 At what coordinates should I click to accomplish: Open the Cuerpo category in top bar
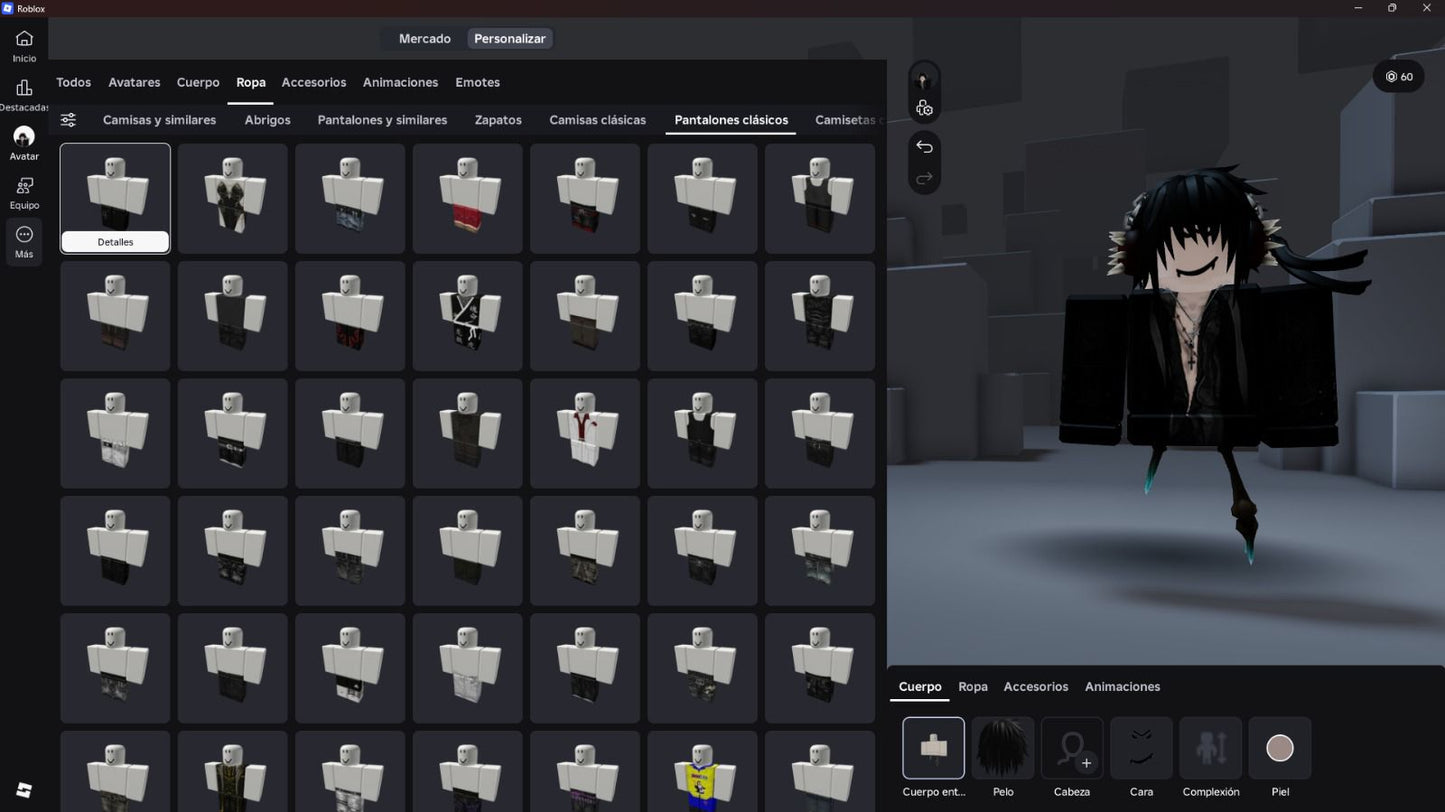point(198,82)
